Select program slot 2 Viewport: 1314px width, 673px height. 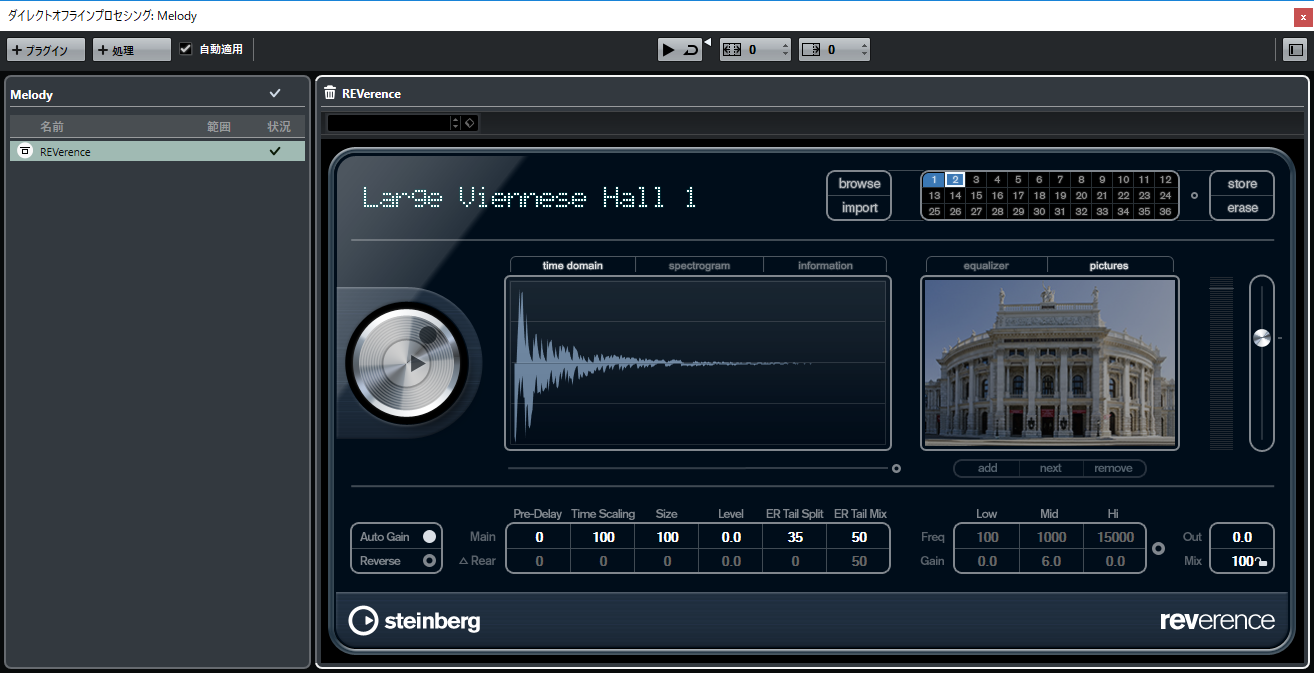955,180
